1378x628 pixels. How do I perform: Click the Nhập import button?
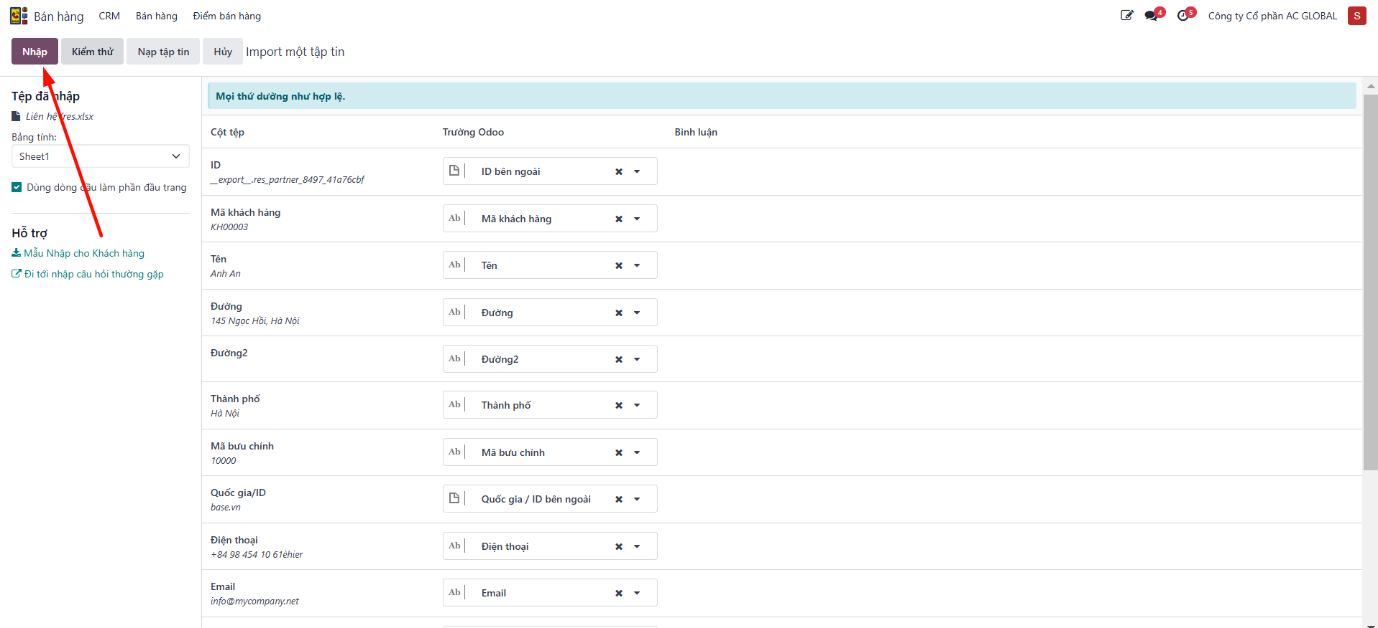(x=35, y=51)
